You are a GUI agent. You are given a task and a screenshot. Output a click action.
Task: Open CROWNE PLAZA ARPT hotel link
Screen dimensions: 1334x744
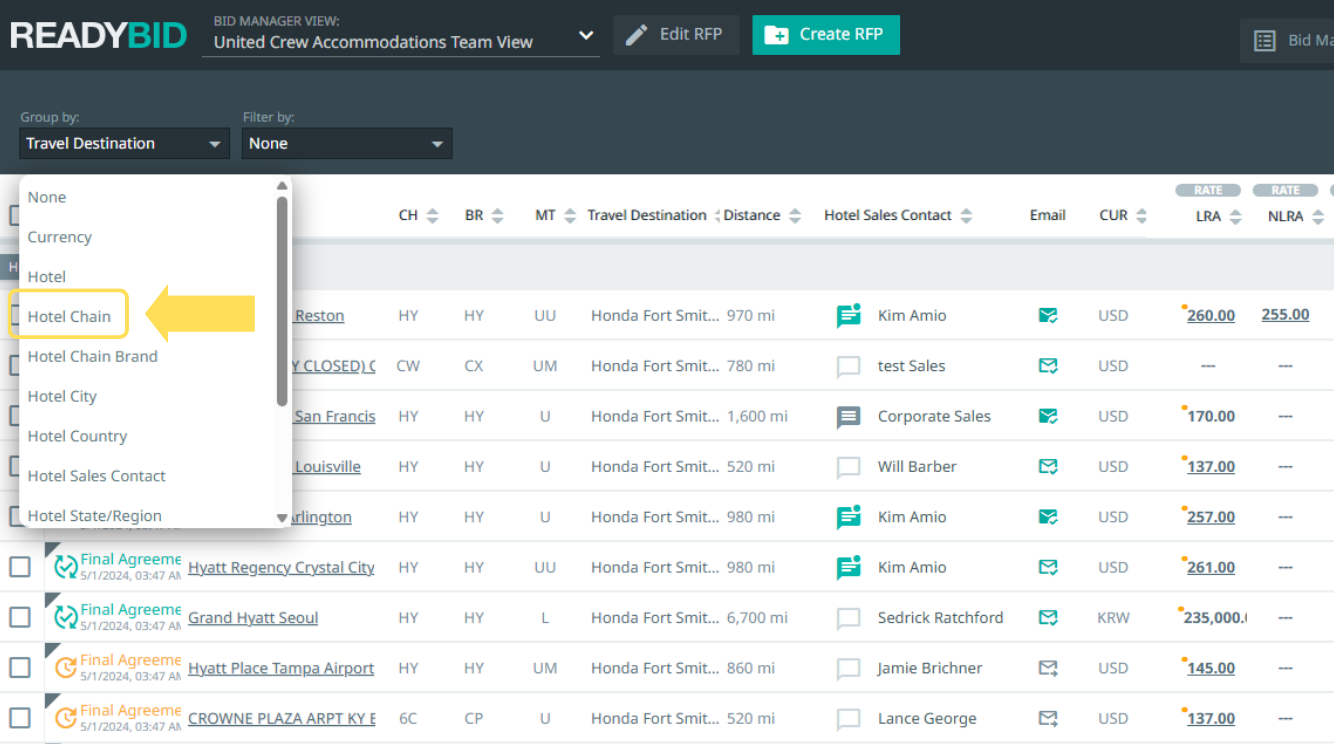click(x=282, y=718)
